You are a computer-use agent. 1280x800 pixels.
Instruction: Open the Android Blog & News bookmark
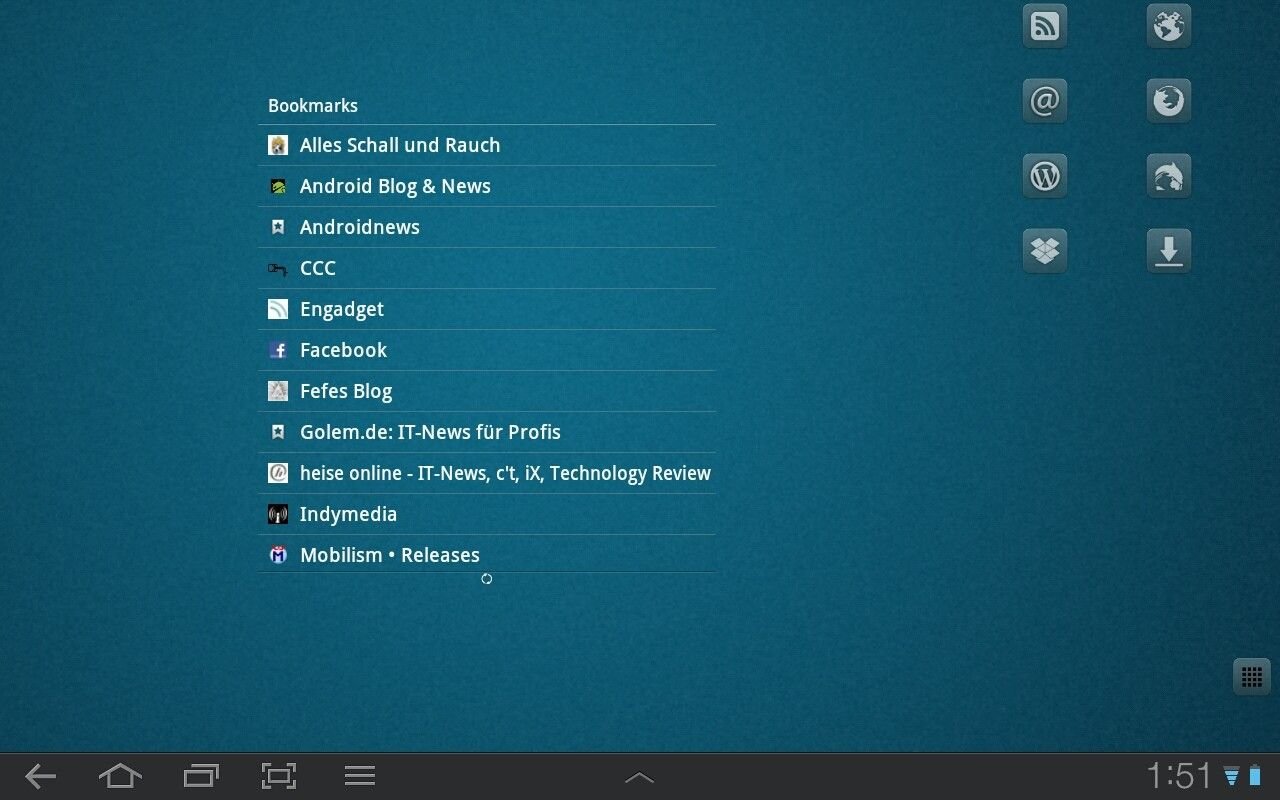coord(487,186)
